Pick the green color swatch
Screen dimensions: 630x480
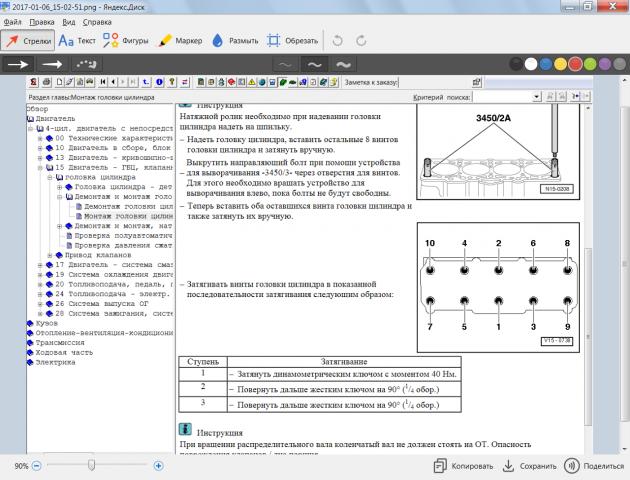590,64
